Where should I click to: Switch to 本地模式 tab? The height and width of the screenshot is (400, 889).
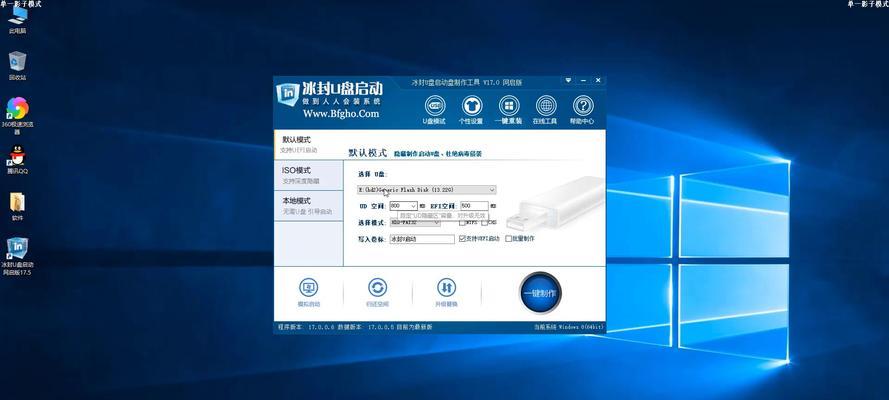308,205
